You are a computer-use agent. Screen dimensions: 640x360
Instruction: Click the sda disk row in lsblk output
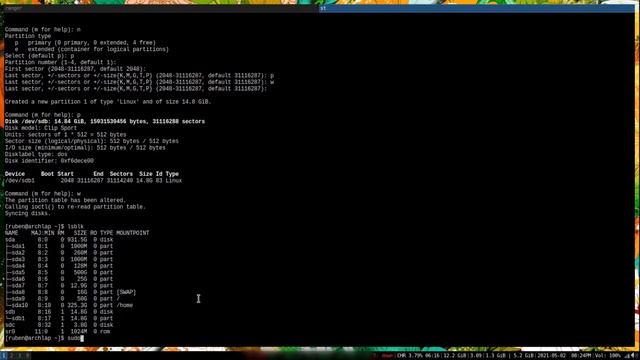pos(59,240)
